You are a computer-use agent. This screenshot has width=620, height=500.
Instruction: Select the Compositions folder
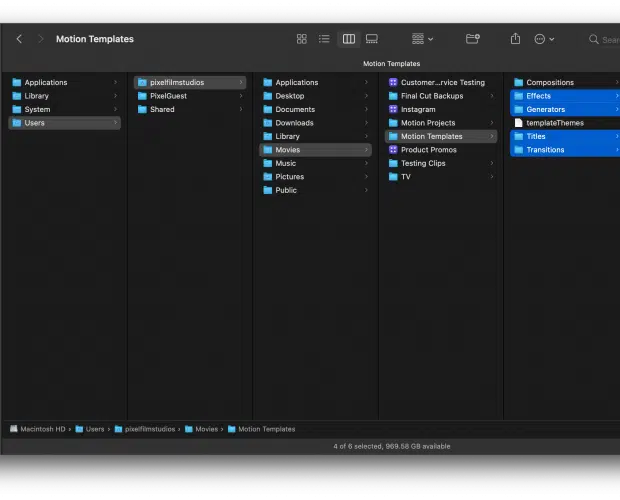pyautogui.click(x=565, y=82)
